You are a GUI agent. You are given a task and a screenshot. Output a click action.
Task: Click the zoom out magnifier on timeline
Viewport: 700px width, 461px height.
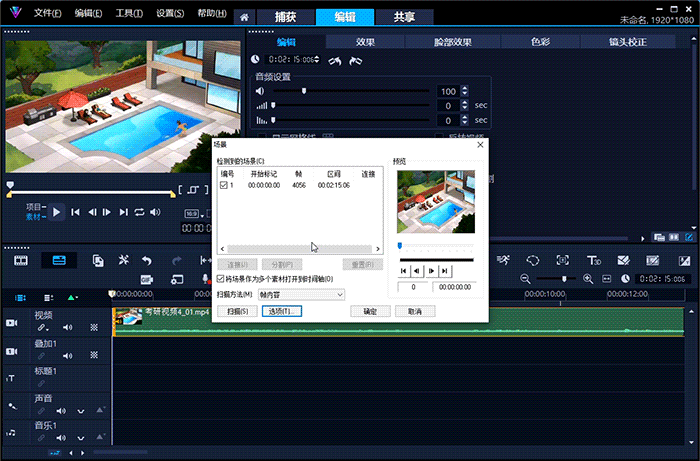coord(525,278)
